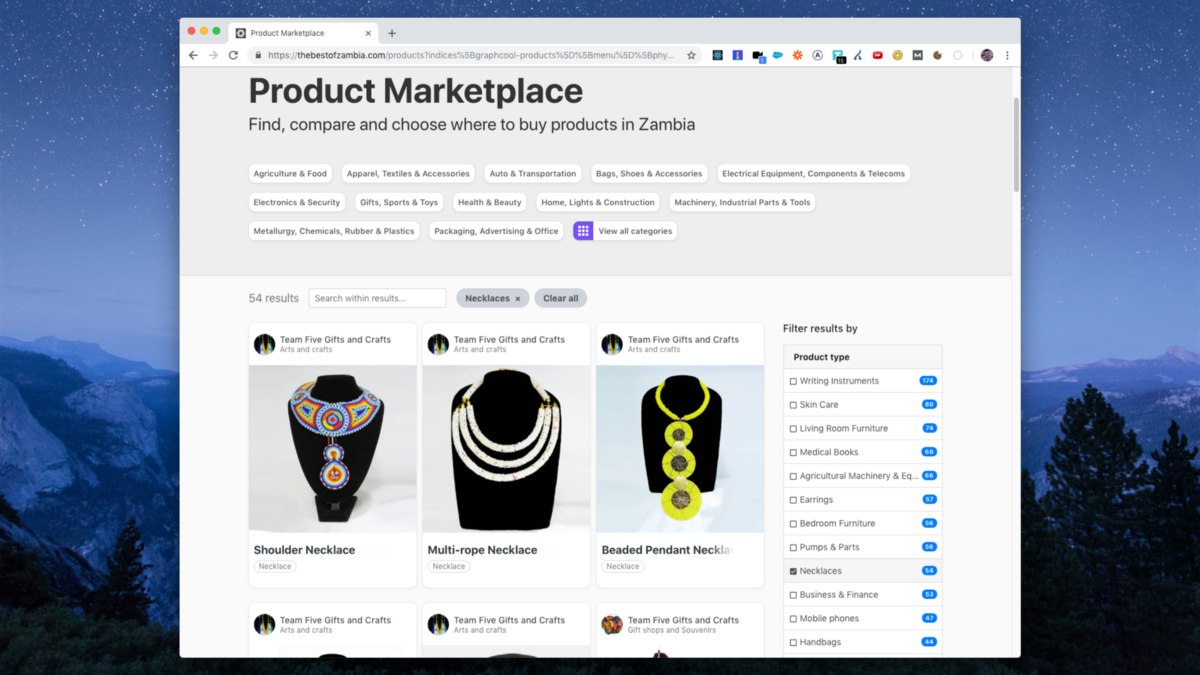
Task: Reload the current page
Action: click(233, 56)
